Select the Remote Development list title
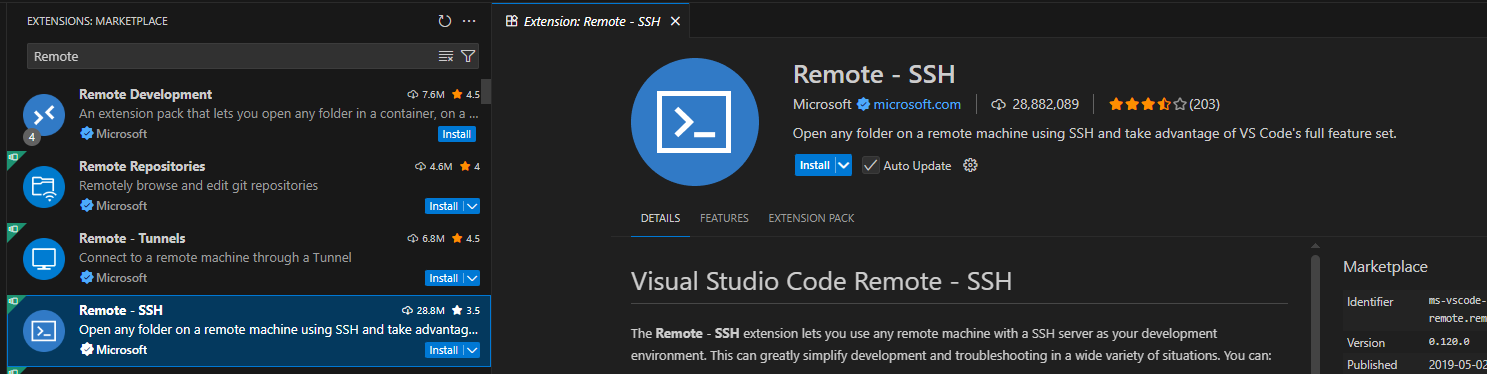This screenshot has width=1487, height=374. point(146,94)
